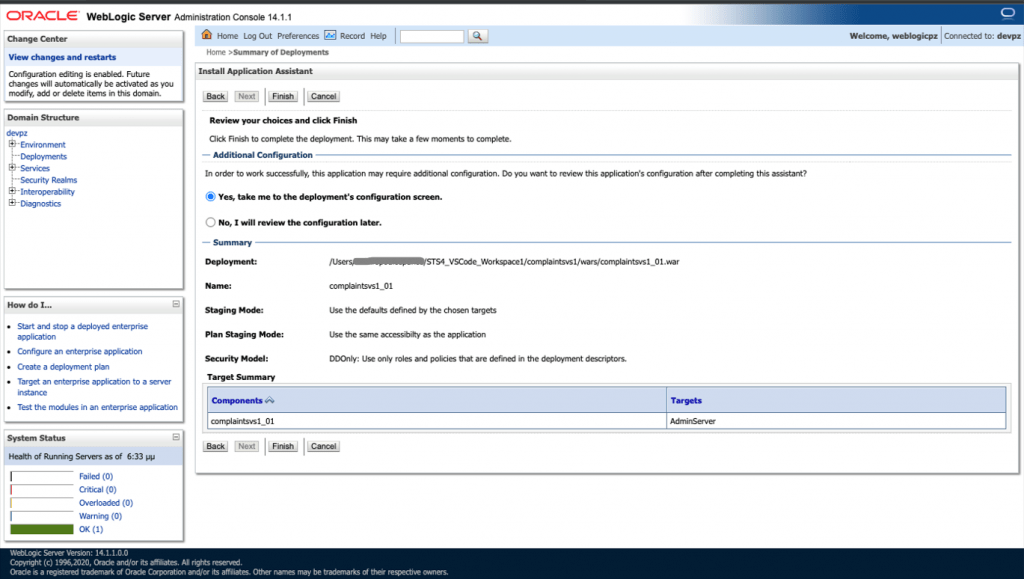Sort table by the Components column header
Viewport: 1024px width, 579px height.
tap(237, 401)
